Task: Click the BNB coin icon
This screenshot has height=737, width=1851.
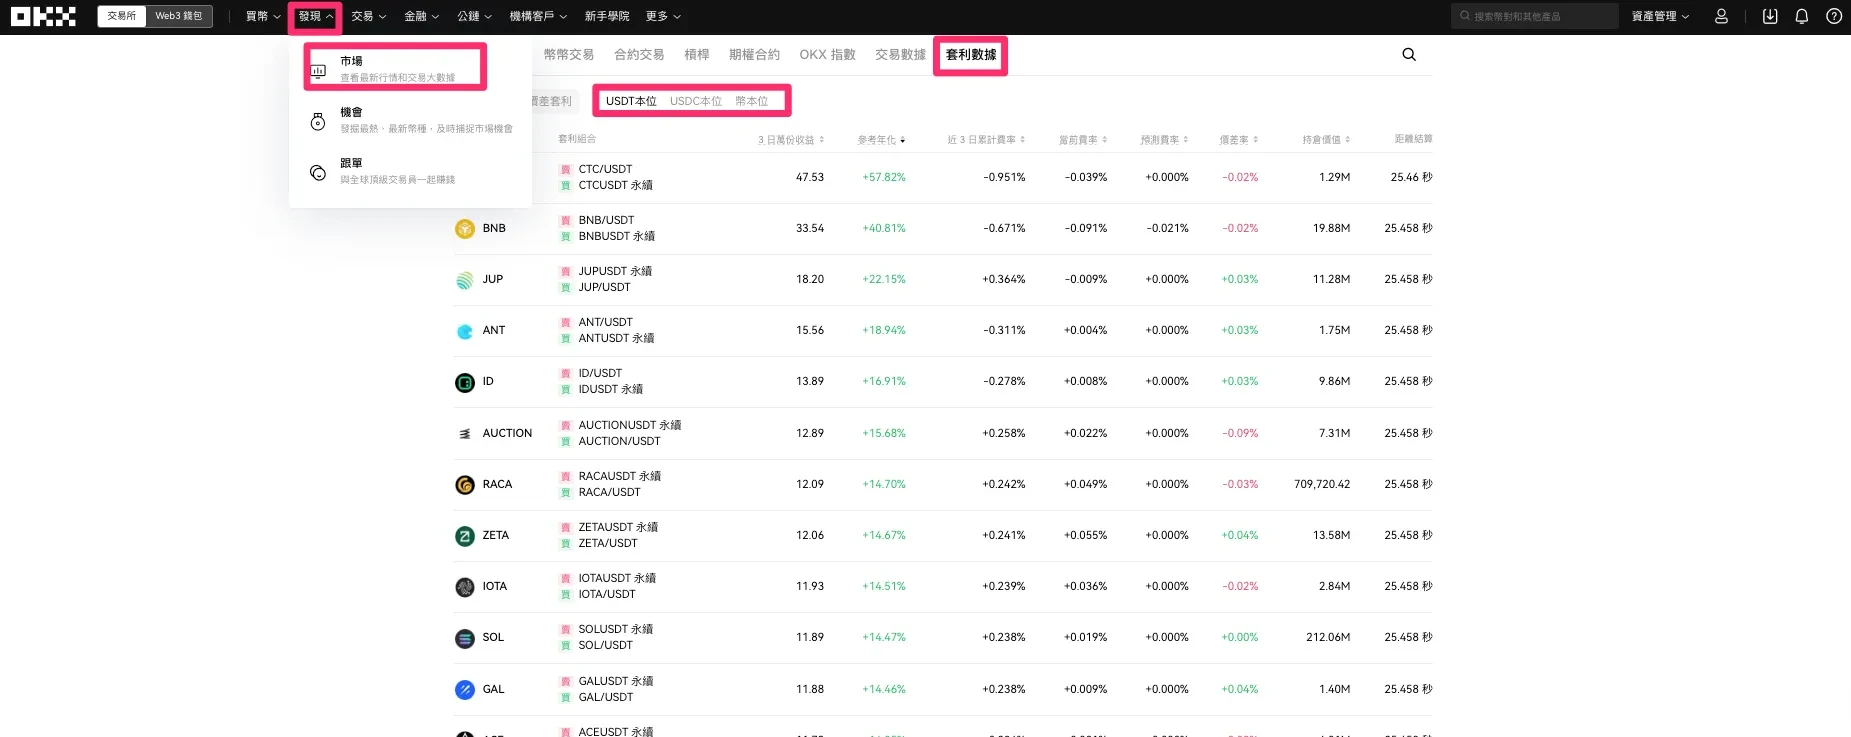Action: coord(465,229)
